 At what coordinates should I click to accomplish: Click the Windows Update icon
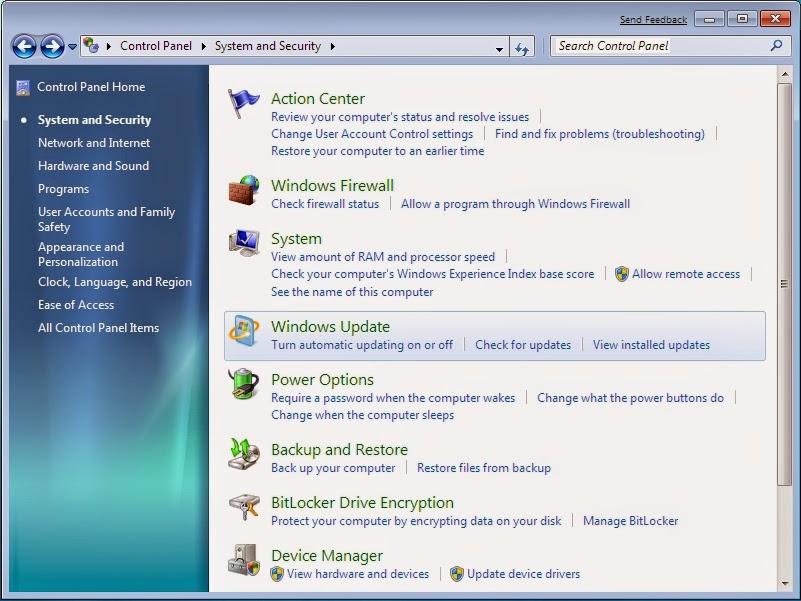(x=243, y=331)
